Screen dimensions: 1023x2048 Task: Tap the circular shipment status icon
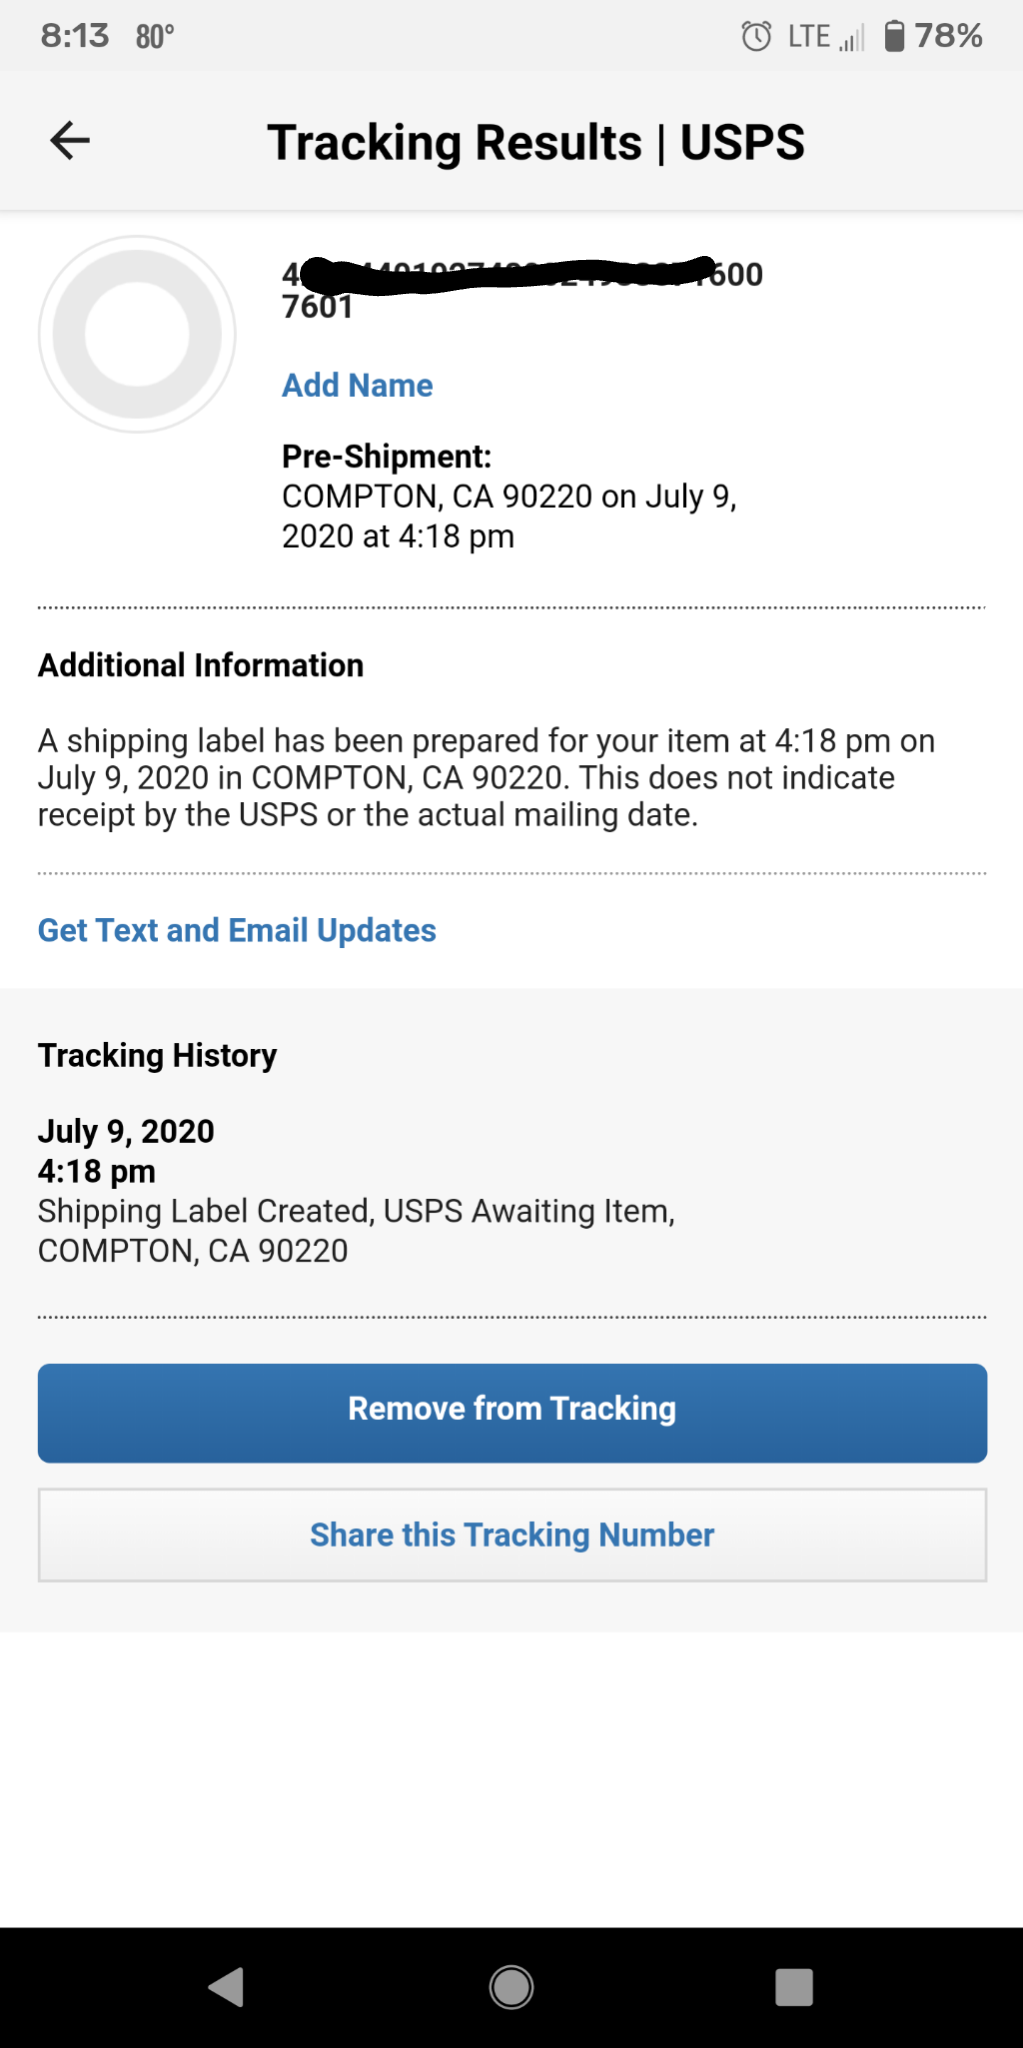click(x=137, y=334)
